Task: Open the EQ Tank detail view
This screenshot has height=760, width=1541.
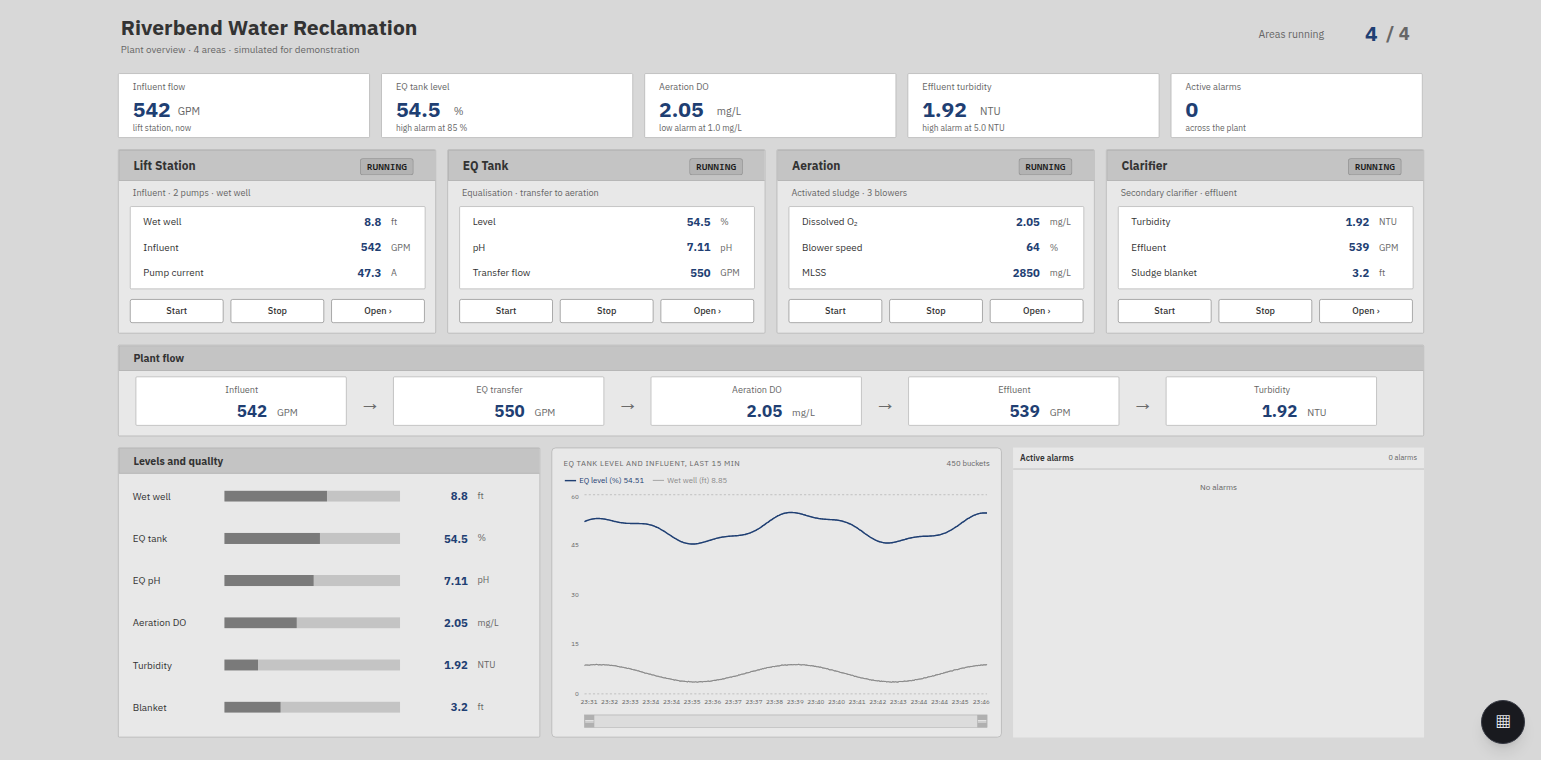Action: (x=707, y=311)
